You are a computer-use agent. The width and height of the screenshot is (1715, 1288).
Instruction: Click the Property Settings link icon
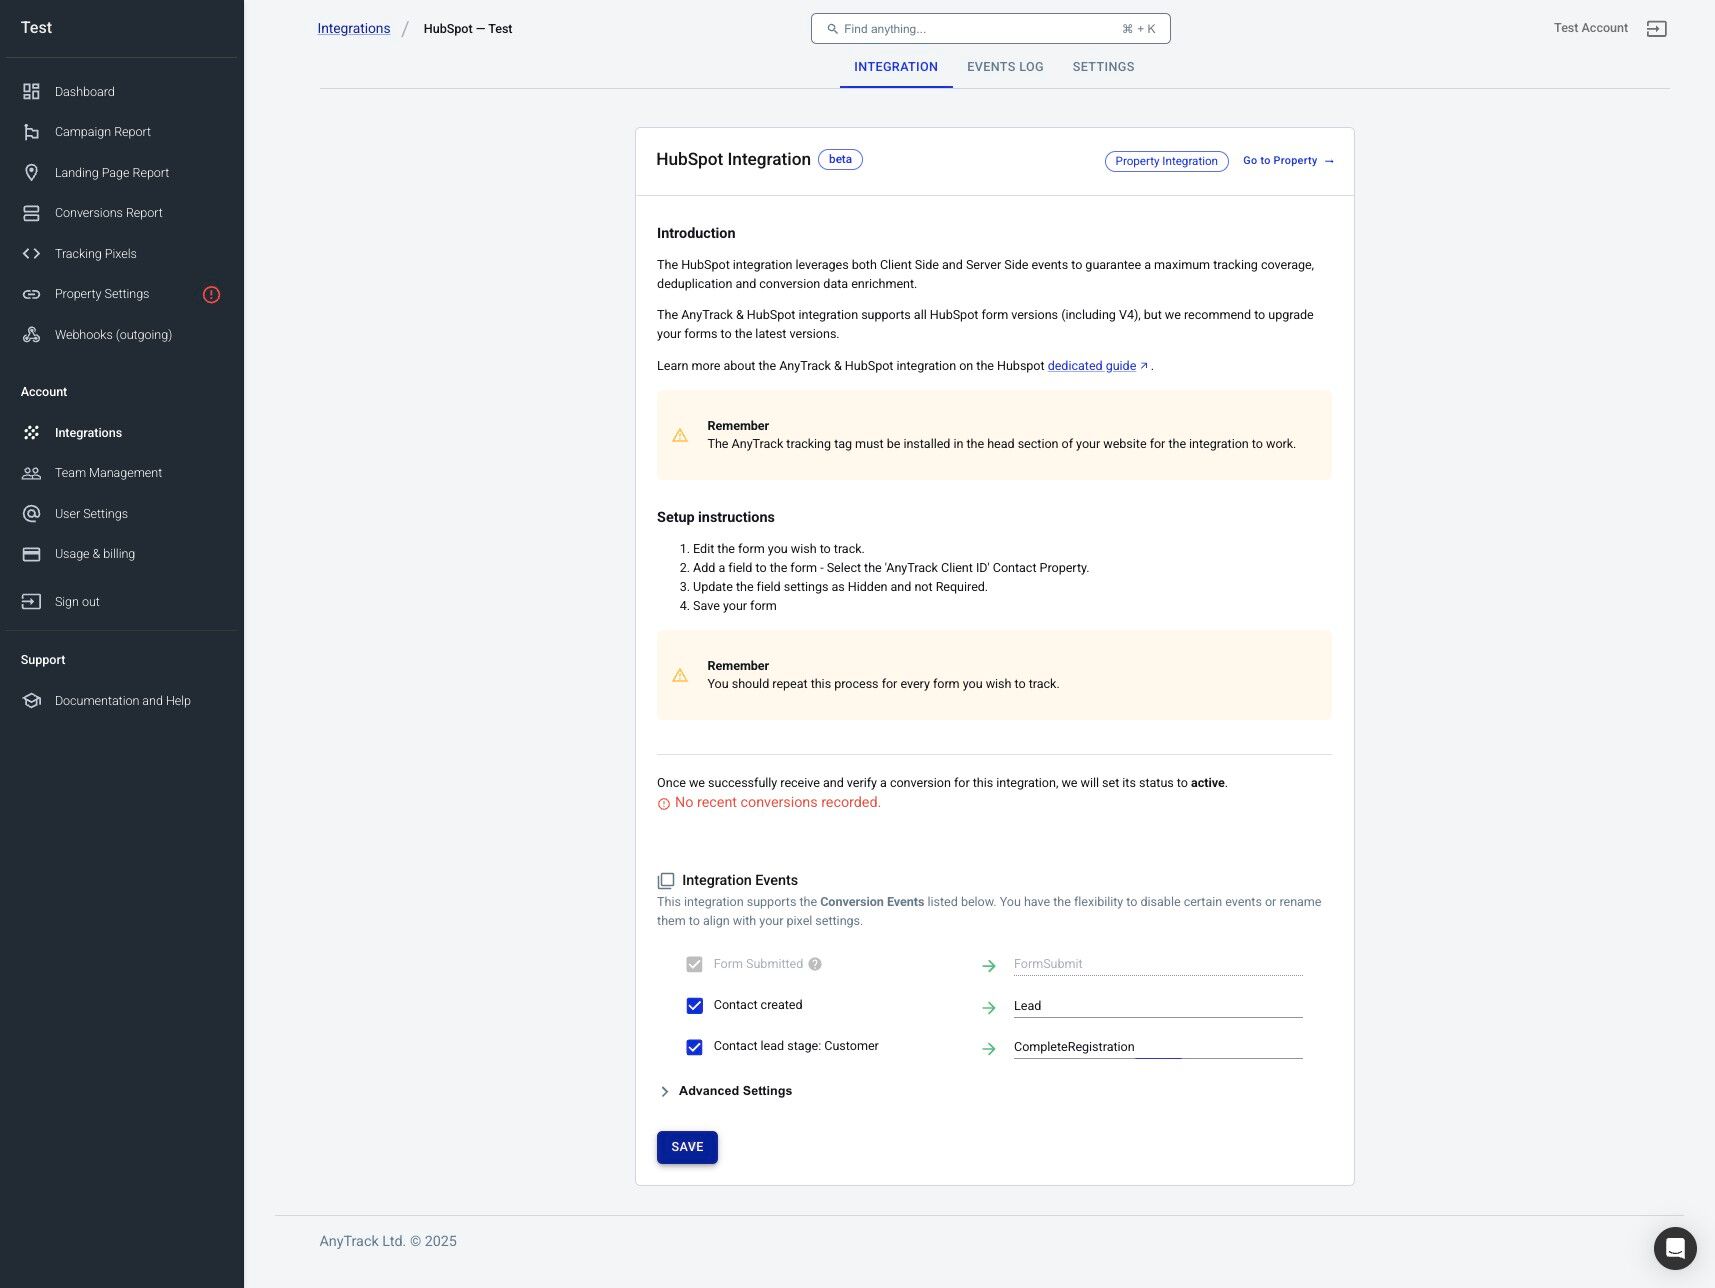31,294
